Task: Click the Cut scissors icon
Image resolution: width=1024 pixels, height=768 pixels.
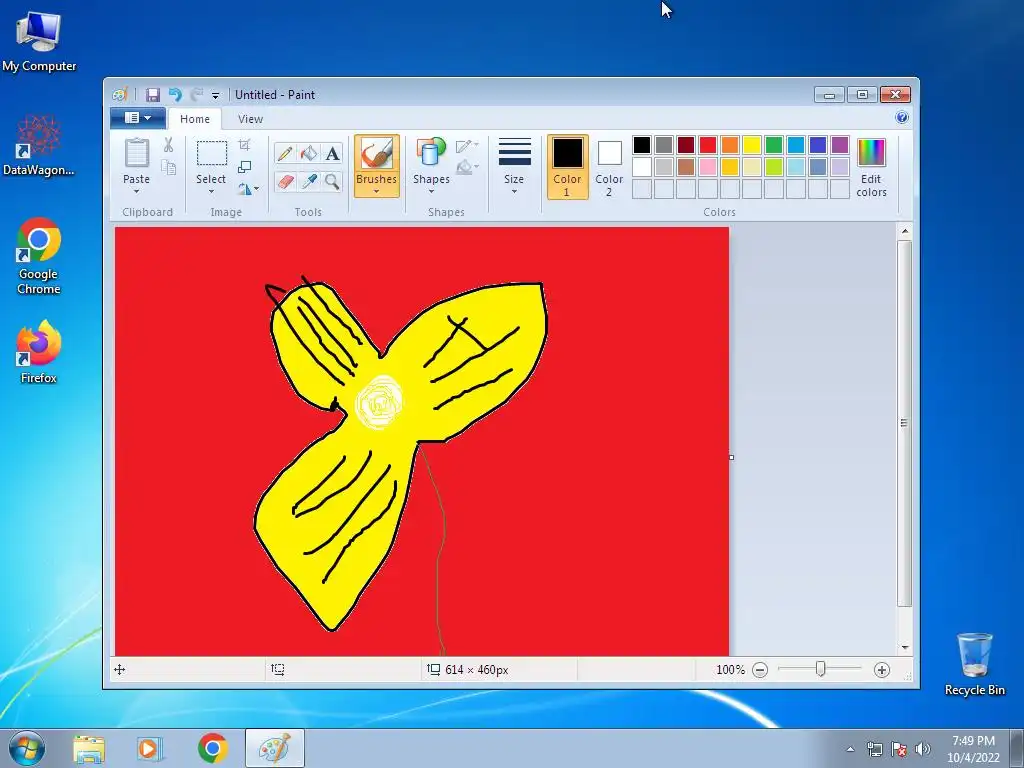Action: 168,145
